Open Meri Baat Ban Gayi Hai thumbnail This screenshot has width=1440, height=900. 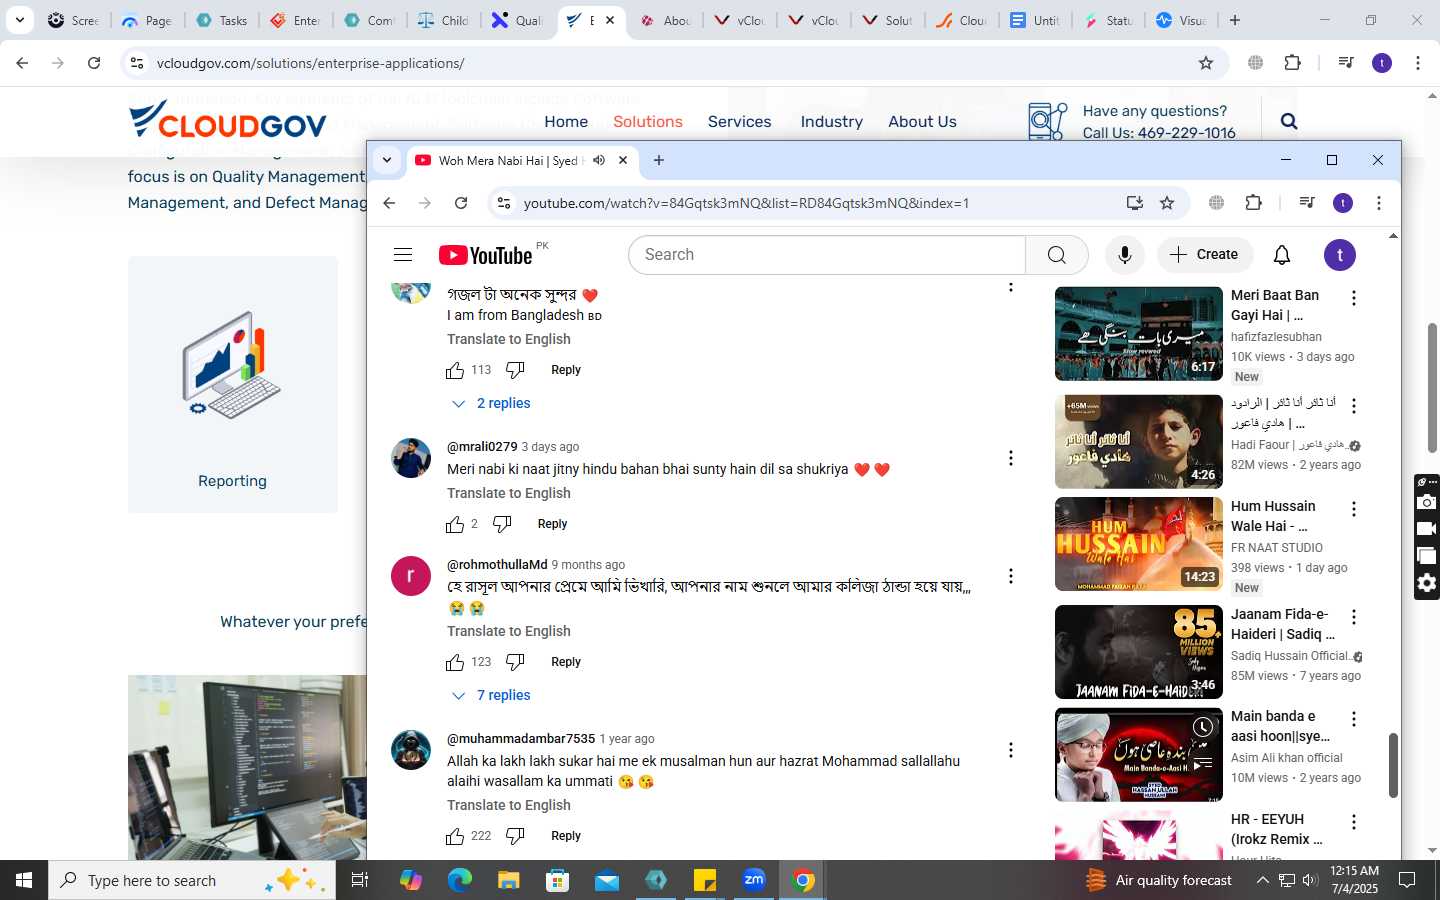(x=1139, y=334)
